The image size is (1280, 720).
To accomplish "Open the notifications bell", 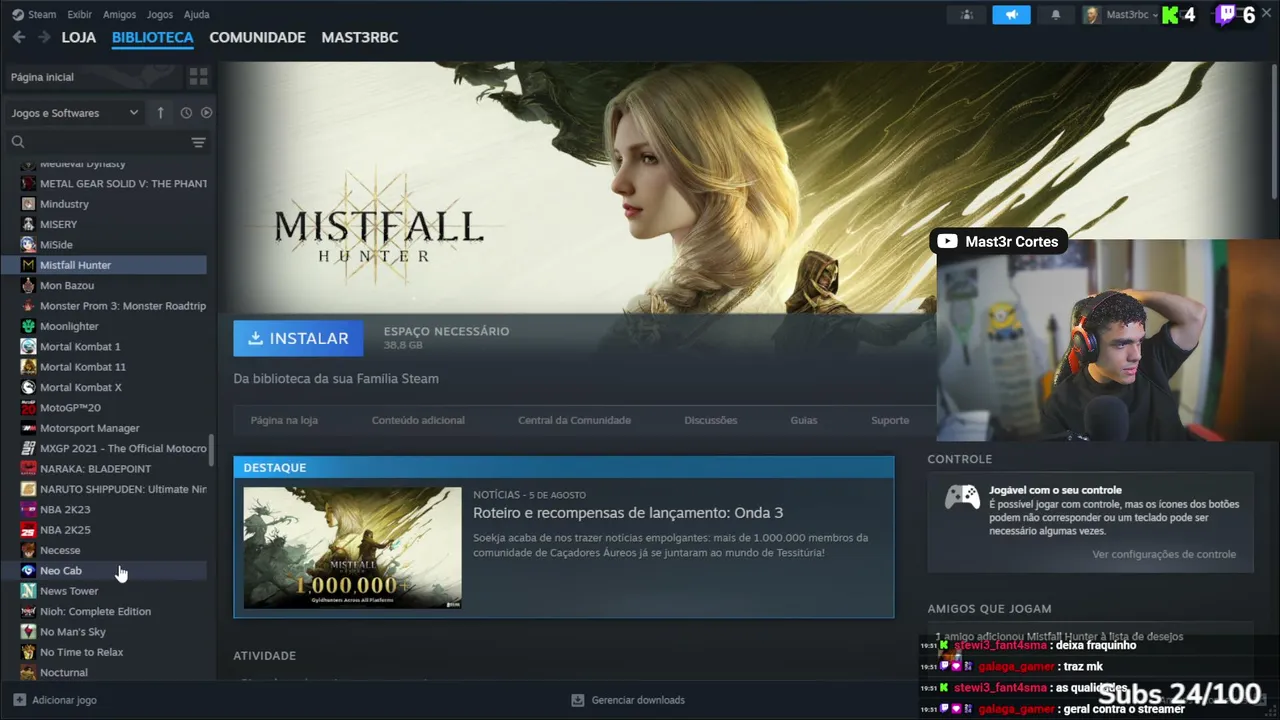I will (x=1056, y=15).
